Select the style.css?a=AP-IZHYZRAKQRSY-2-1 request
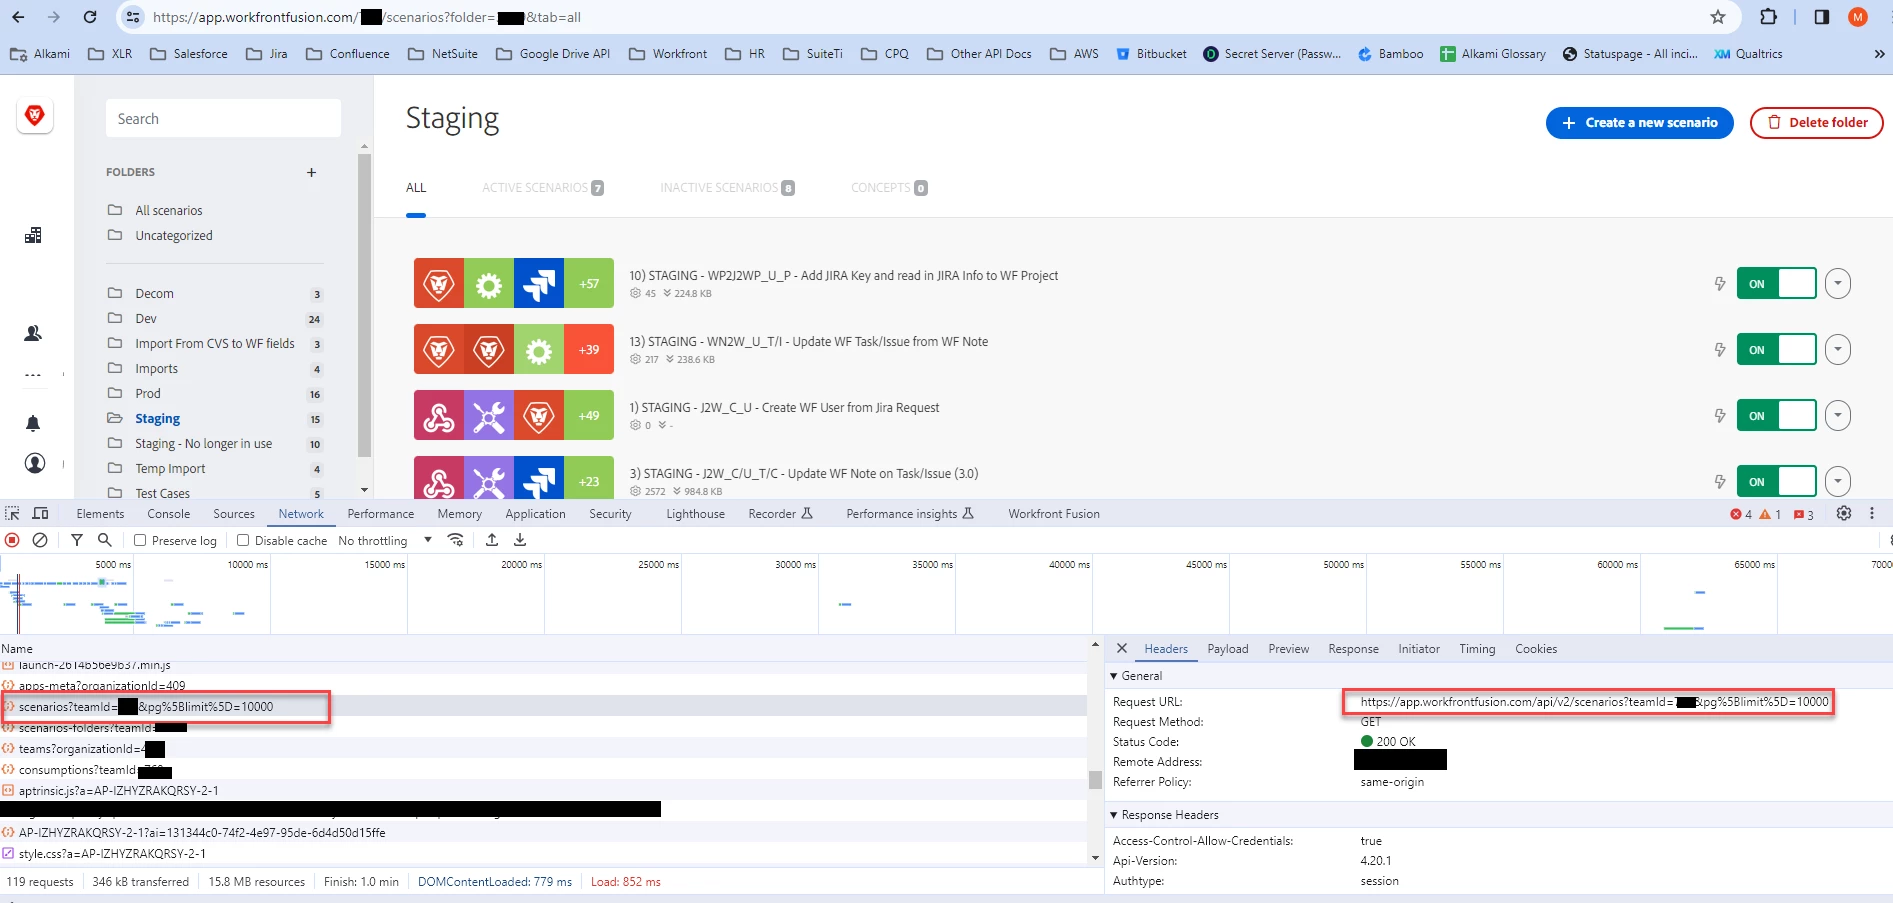The width and height of the screenshot is (1893, 903). pos(543,854)
